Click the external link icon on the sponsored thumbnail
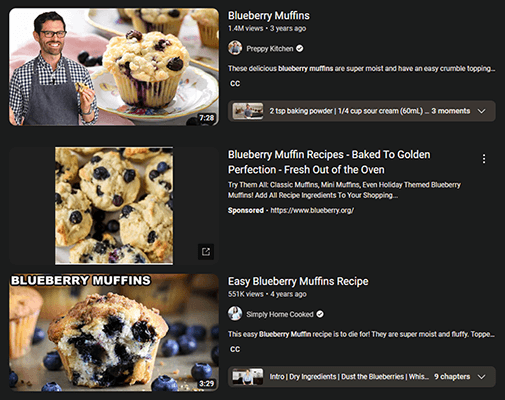This screenshot has height=400, width=505. pyautogui.click(x=206, y=251)
